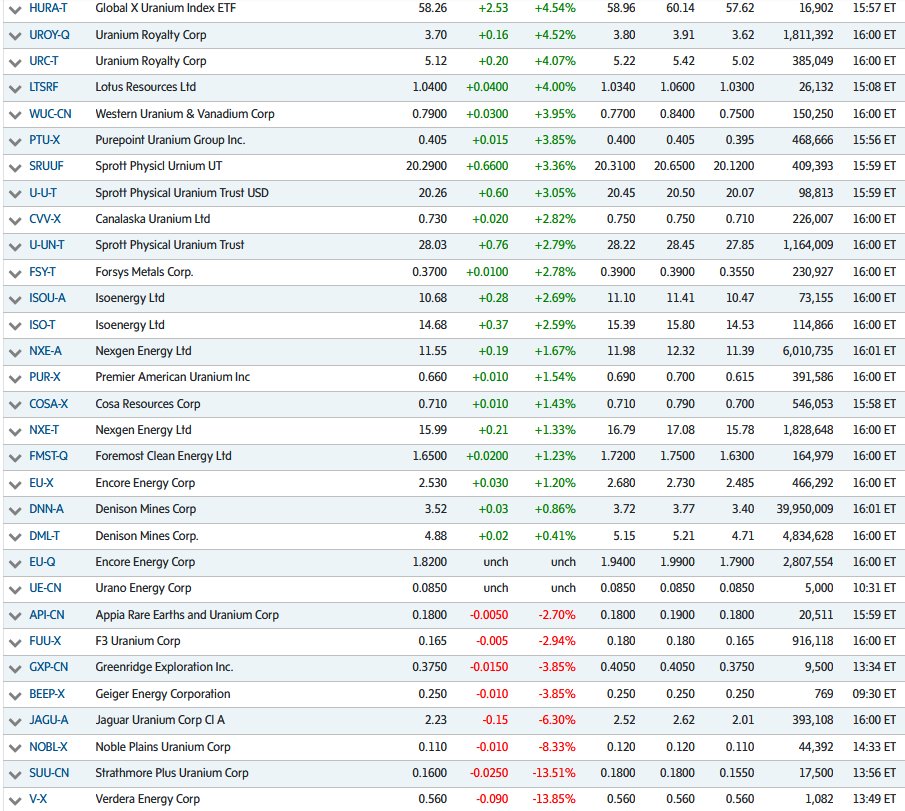905x811 pixels.
Task: Expand the HURA-T row chevron
Action: tap(15, 9)
